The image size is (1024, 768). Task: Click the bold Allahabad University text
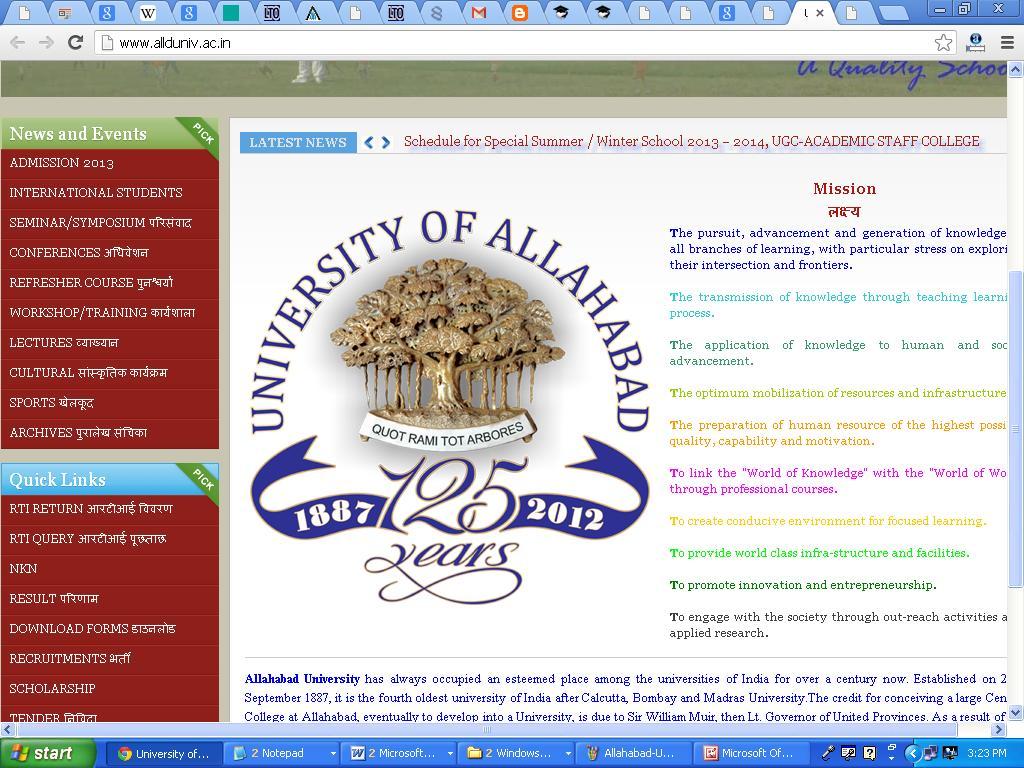[x=302, y=679]
